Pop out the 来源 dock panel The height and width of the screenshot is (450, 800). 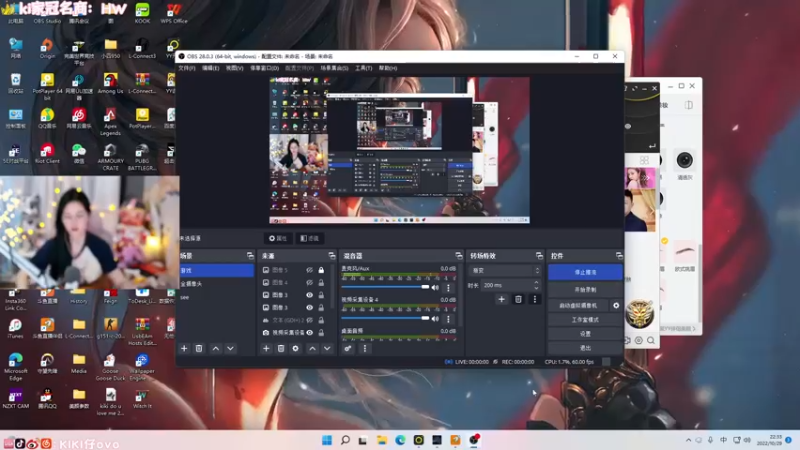[332, 256]
